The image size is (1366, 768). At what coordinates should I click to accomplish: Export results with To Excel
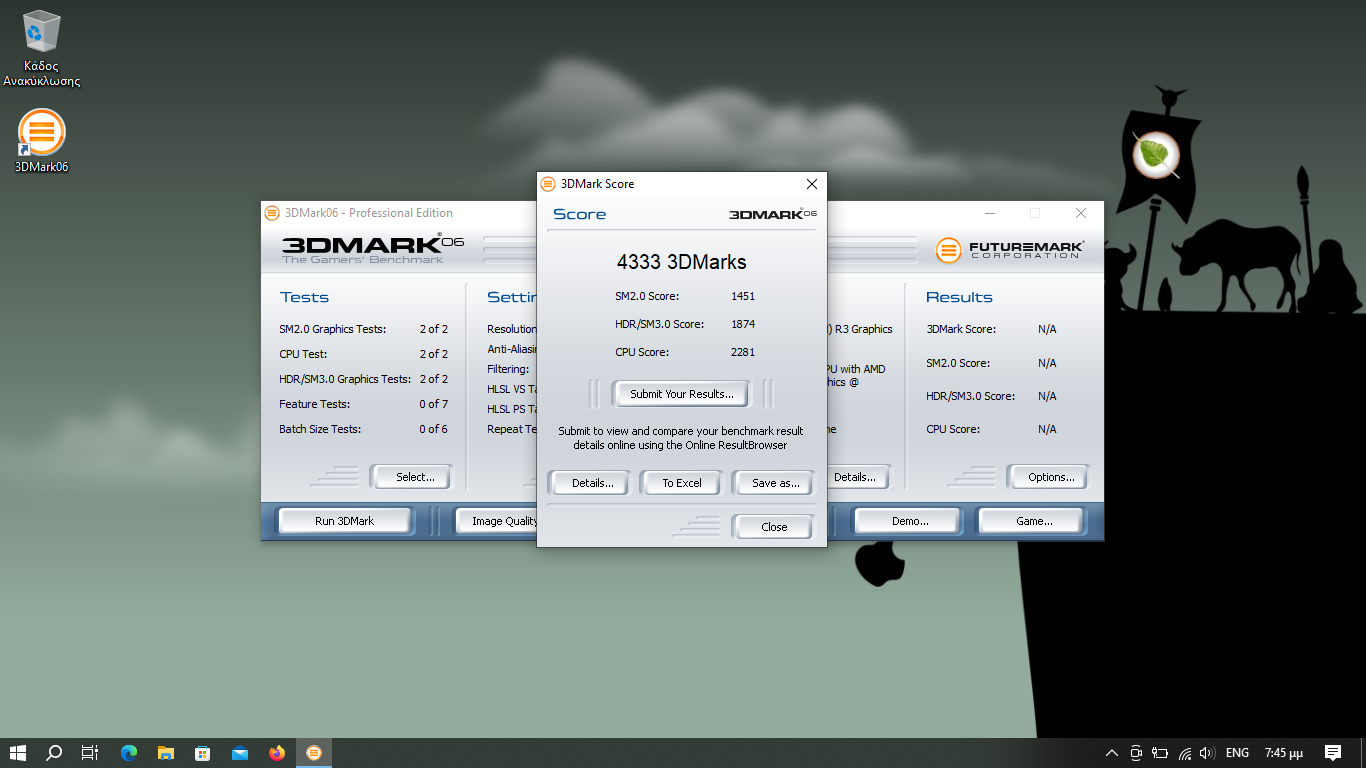point(682,483)
